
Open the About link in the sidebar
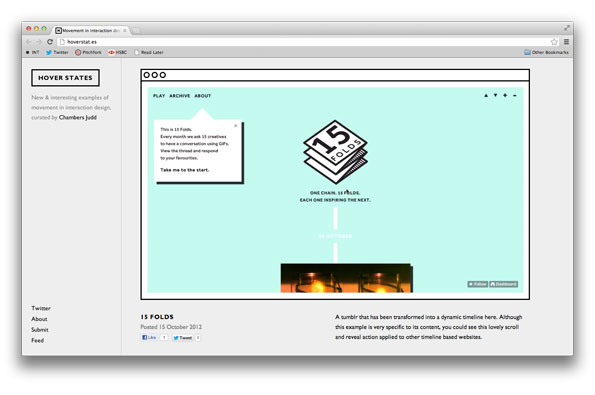click(39, 319)
